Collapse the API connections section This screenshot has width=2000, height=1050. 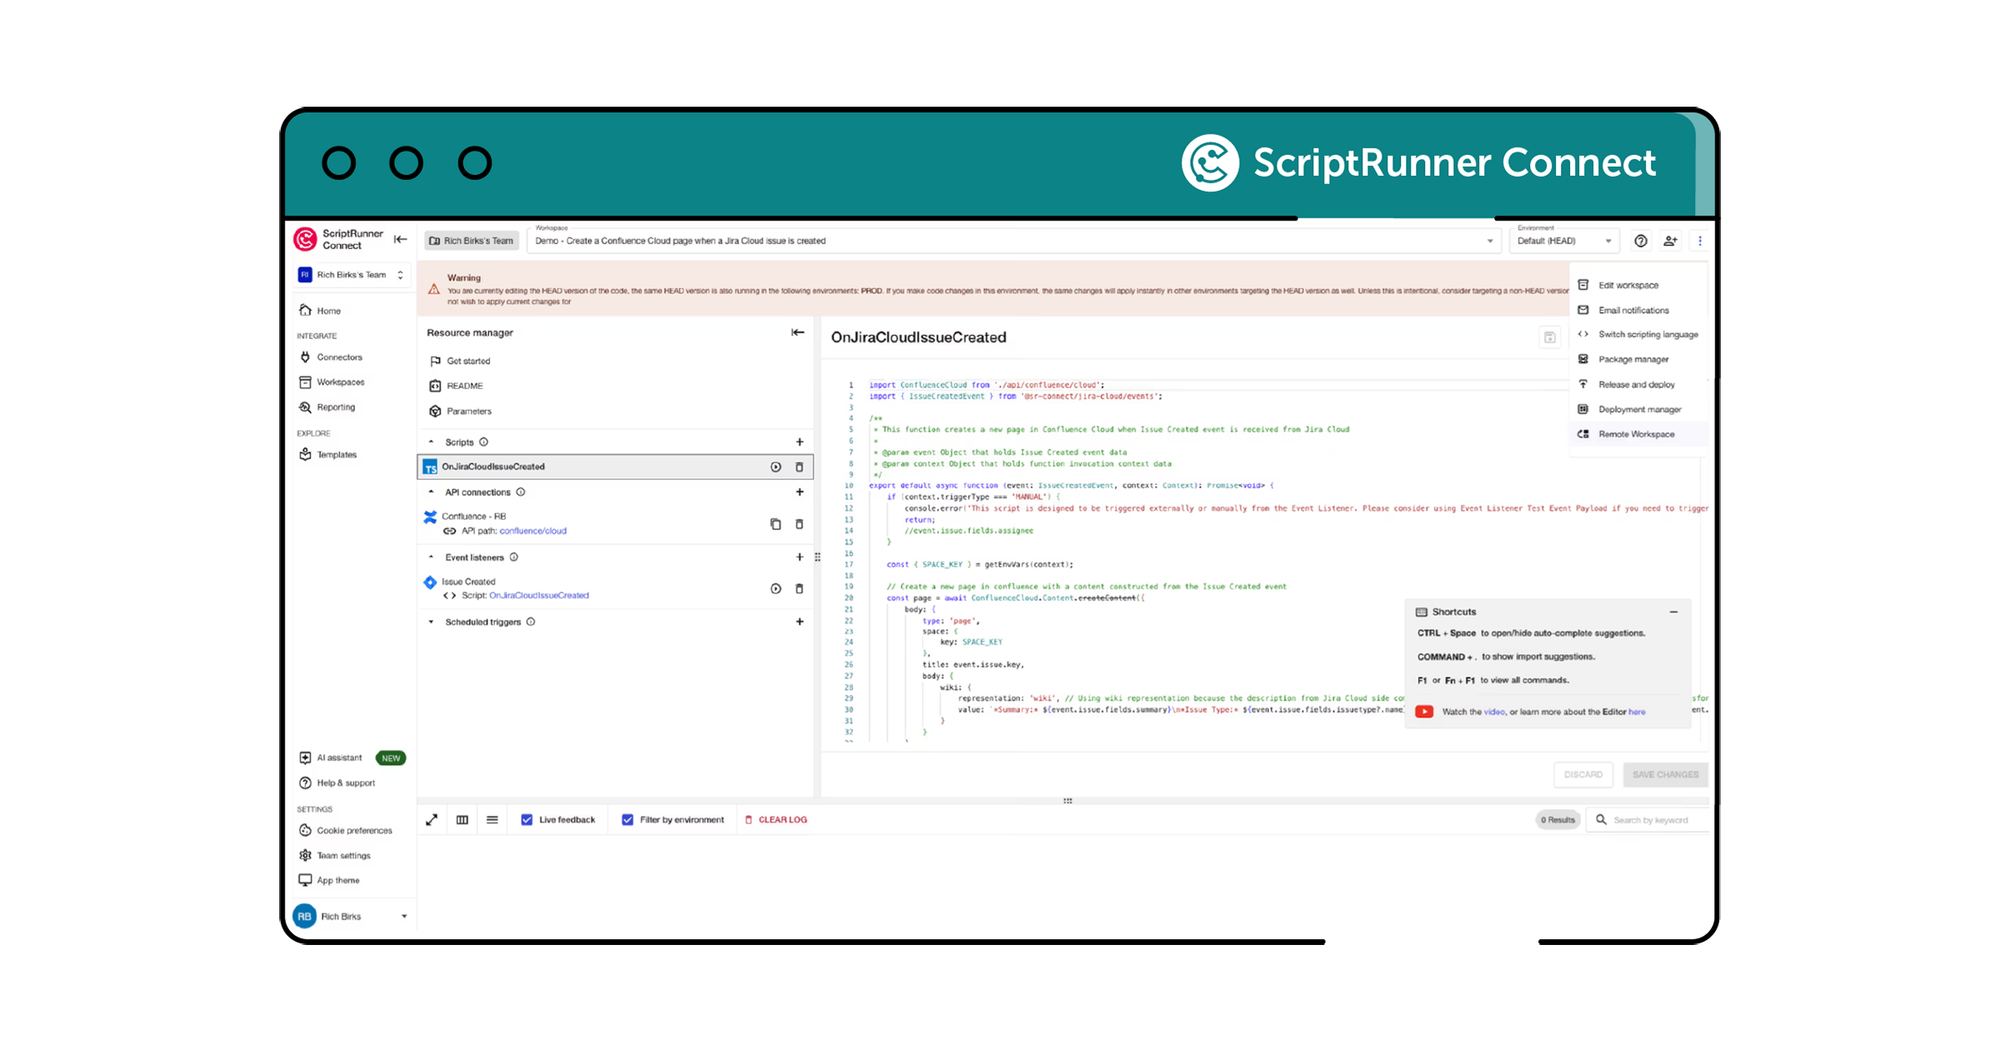[x=431, y=492]
